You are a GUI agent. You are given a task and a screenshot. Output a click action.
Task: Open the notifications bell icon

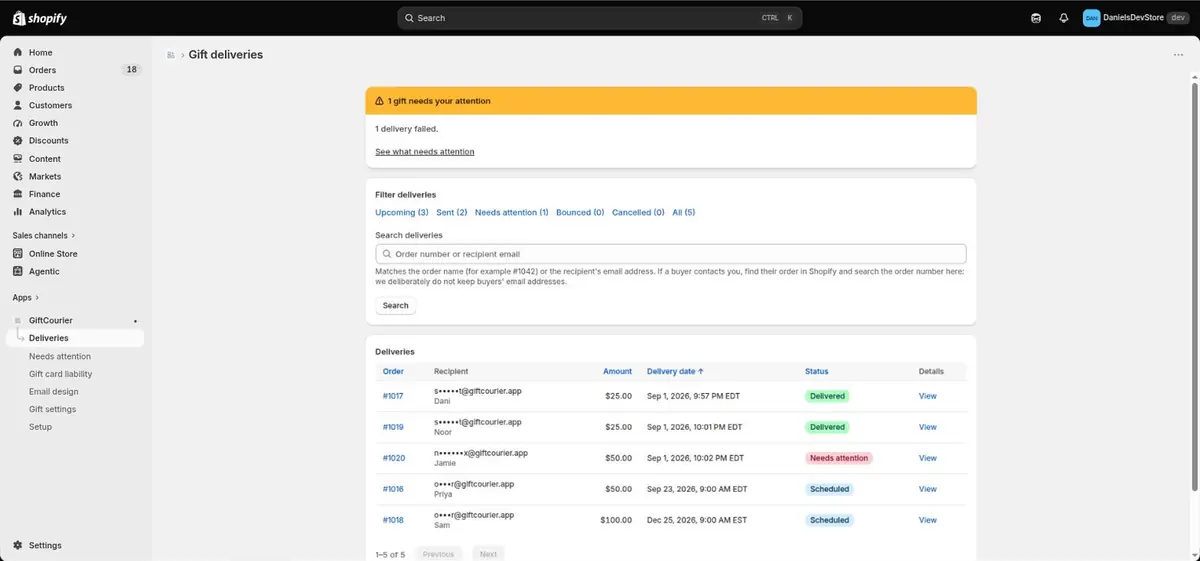pyautogui.click(x=1064, y=18)
